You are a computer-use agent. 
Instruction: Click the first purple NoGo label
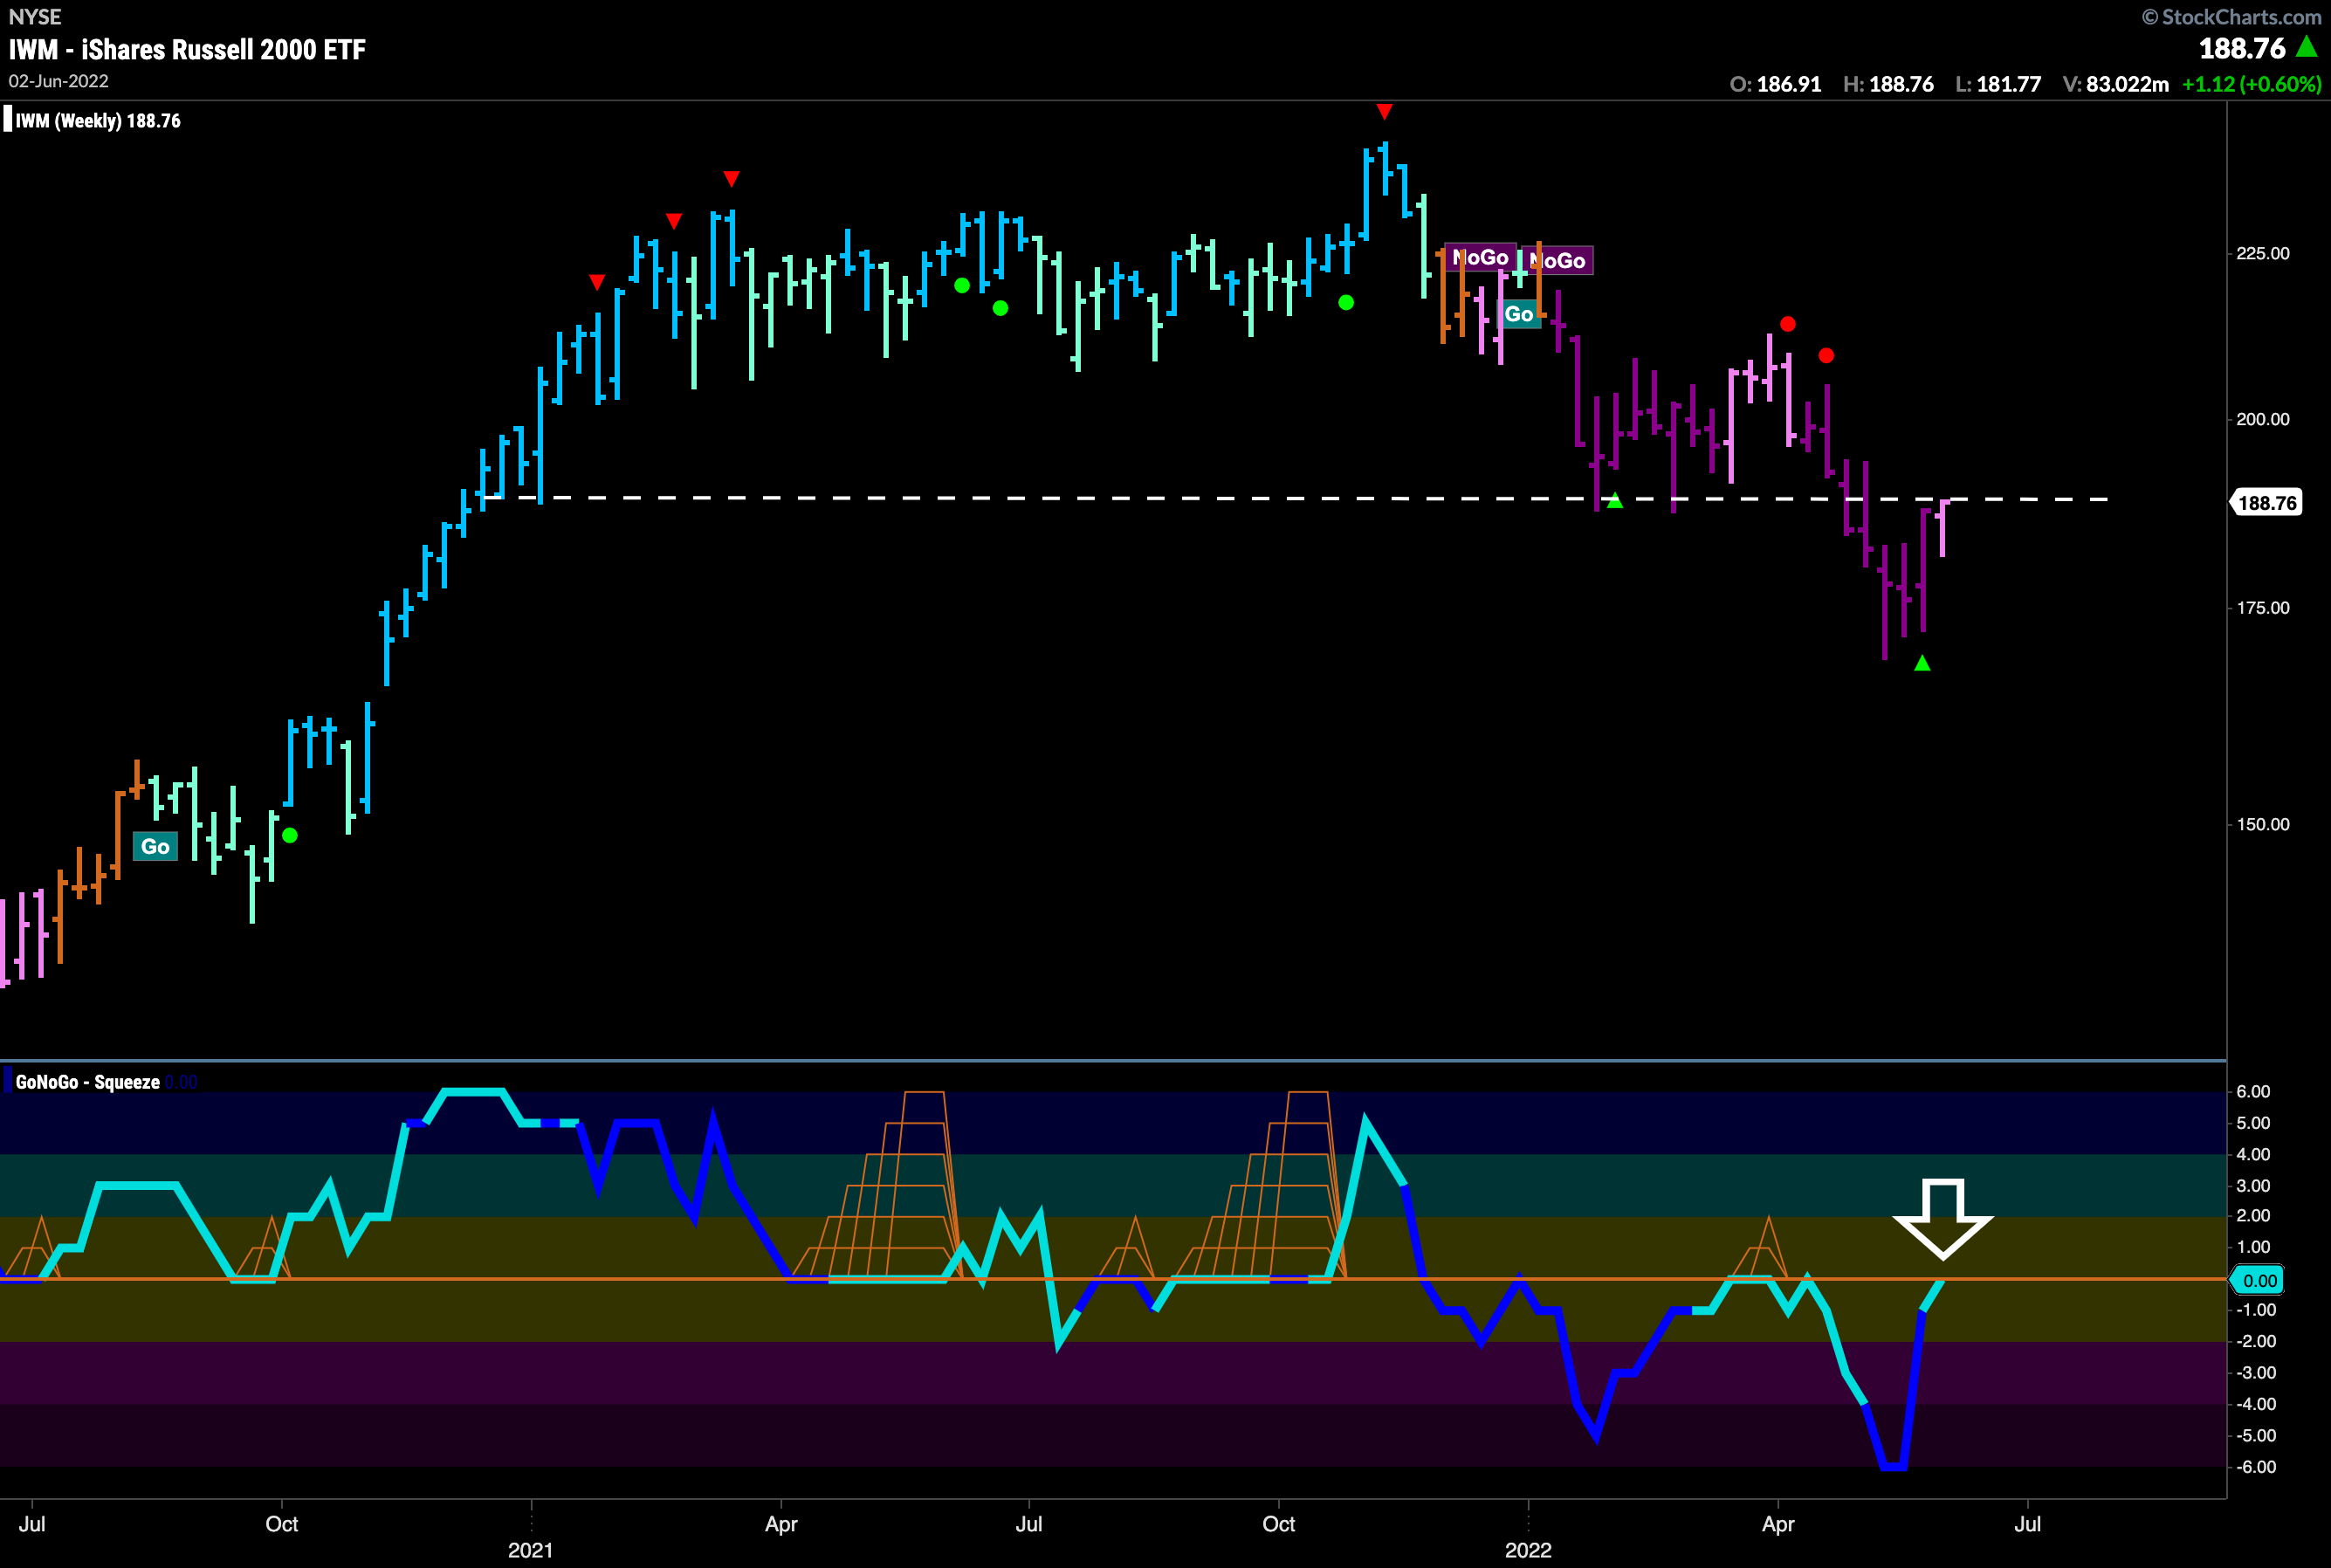(x=1480, y=257)
